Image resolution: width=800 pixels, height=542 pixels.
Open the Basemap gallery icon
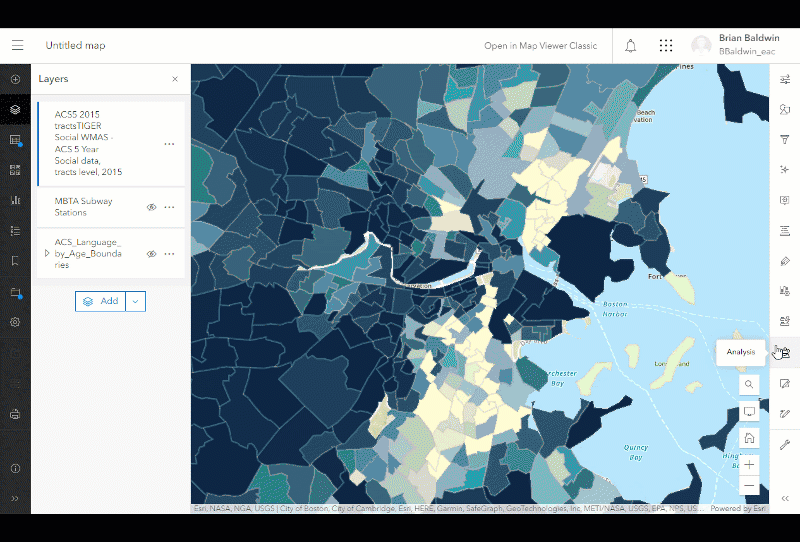coord(15,170)
